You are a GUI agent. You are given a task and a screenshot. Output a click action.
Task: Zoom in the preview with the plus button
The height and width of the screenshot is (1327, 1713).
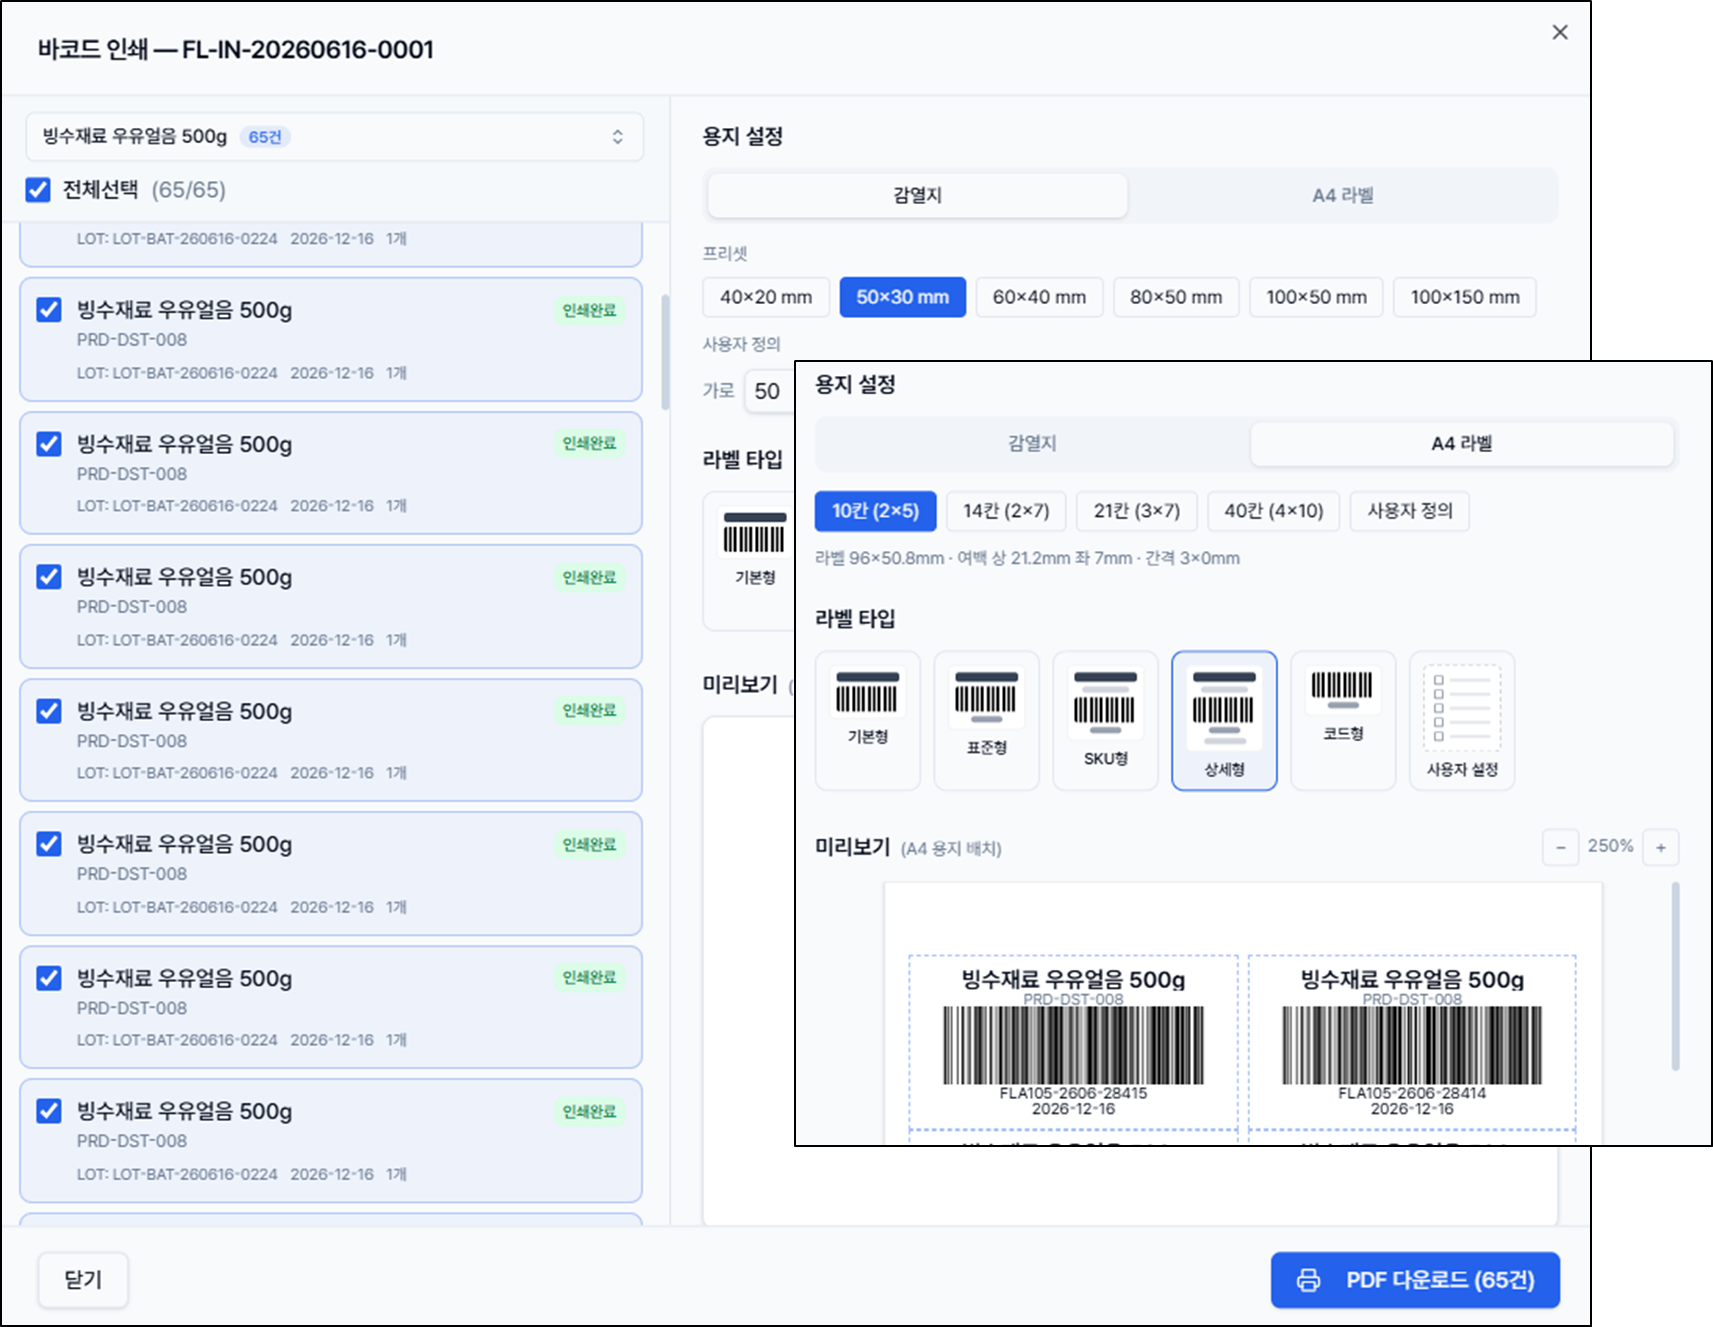pos(1661,848)
